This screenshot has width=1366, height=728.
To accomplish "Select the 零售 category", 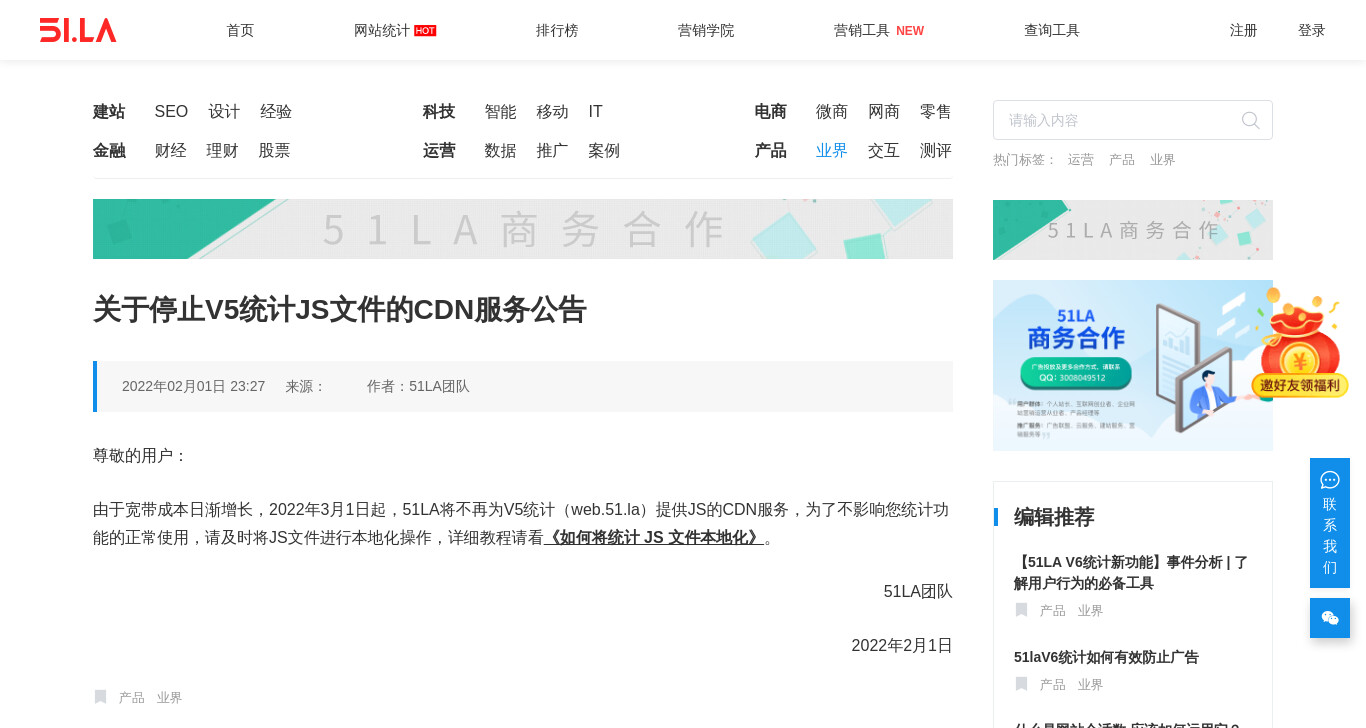I will point(936,112).
